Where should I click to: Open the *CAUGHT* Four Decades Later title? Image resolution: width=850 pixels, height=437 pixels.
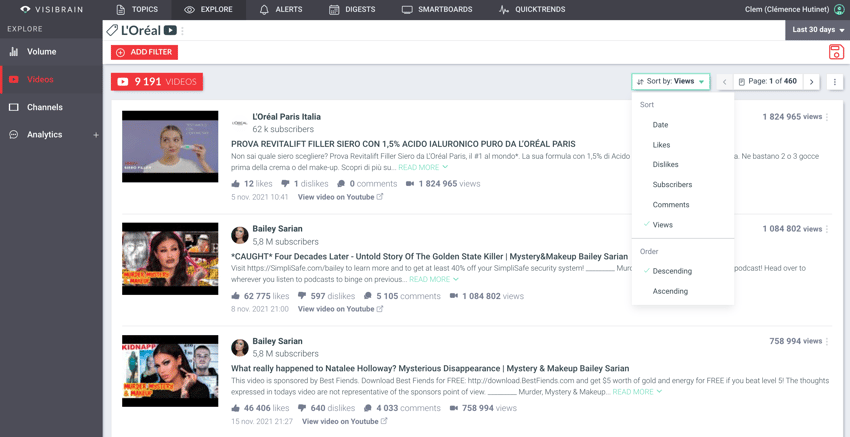(x=429, y=256)
